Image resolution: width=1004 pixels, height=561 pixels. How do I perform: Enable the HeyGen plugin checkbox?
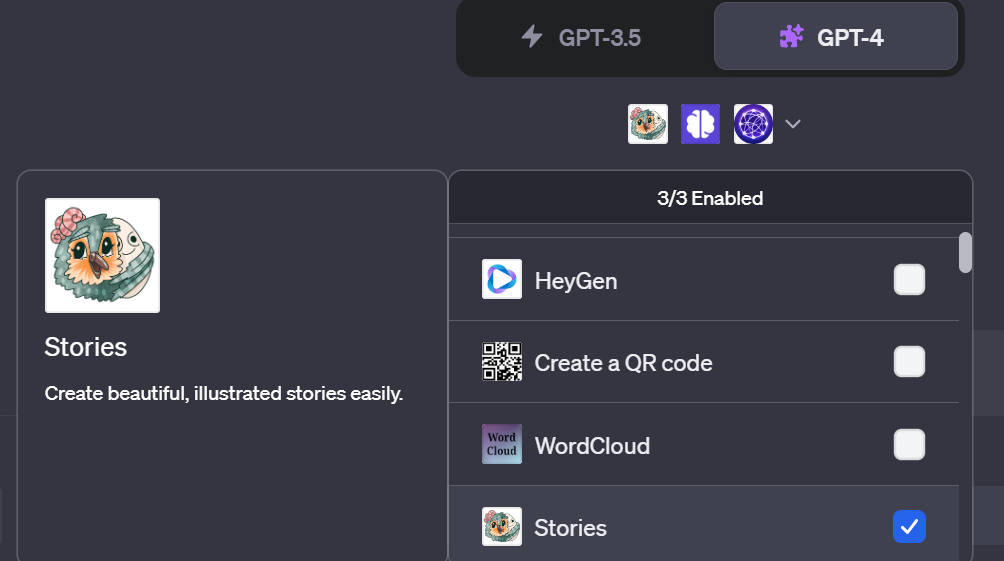[909, 279]
